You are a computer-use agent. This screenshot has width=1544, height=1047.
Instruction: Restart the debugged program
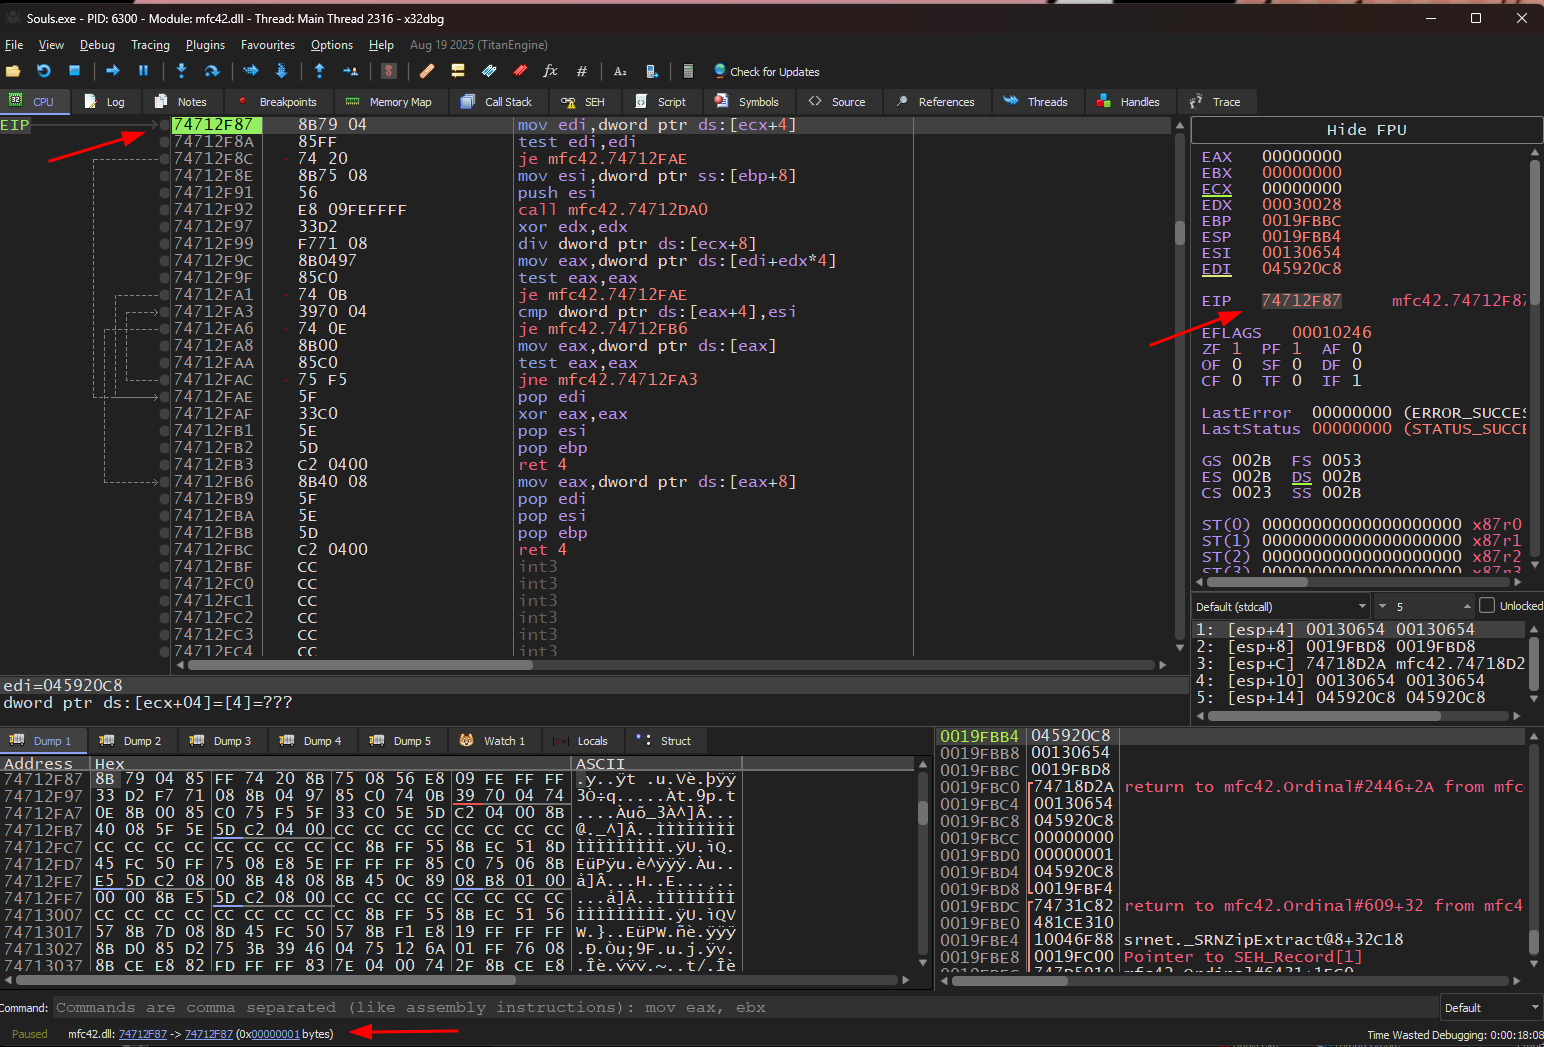[x=44, y=71]
